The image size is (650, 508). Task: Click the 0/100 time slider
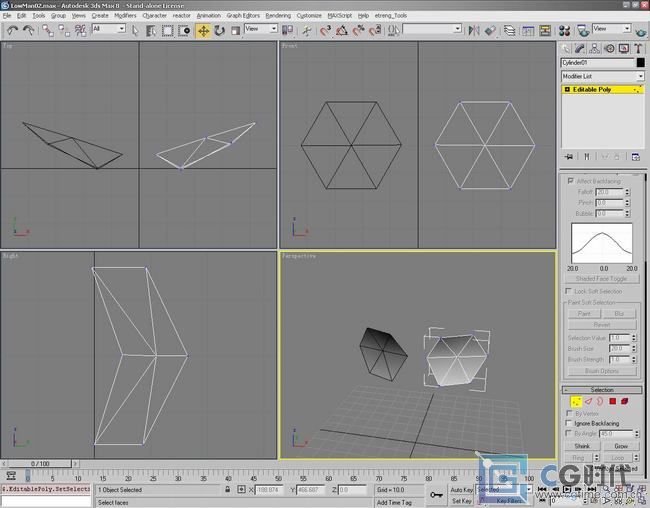point(40,464)
